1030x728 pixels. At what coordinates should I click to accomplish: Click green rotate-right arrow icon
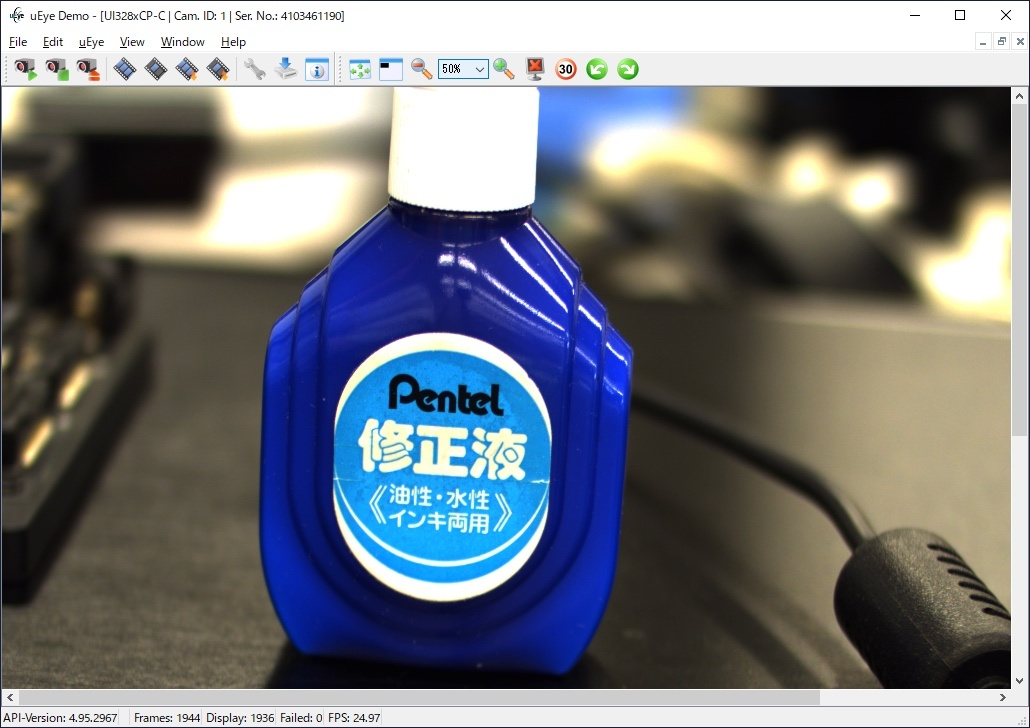628,69
